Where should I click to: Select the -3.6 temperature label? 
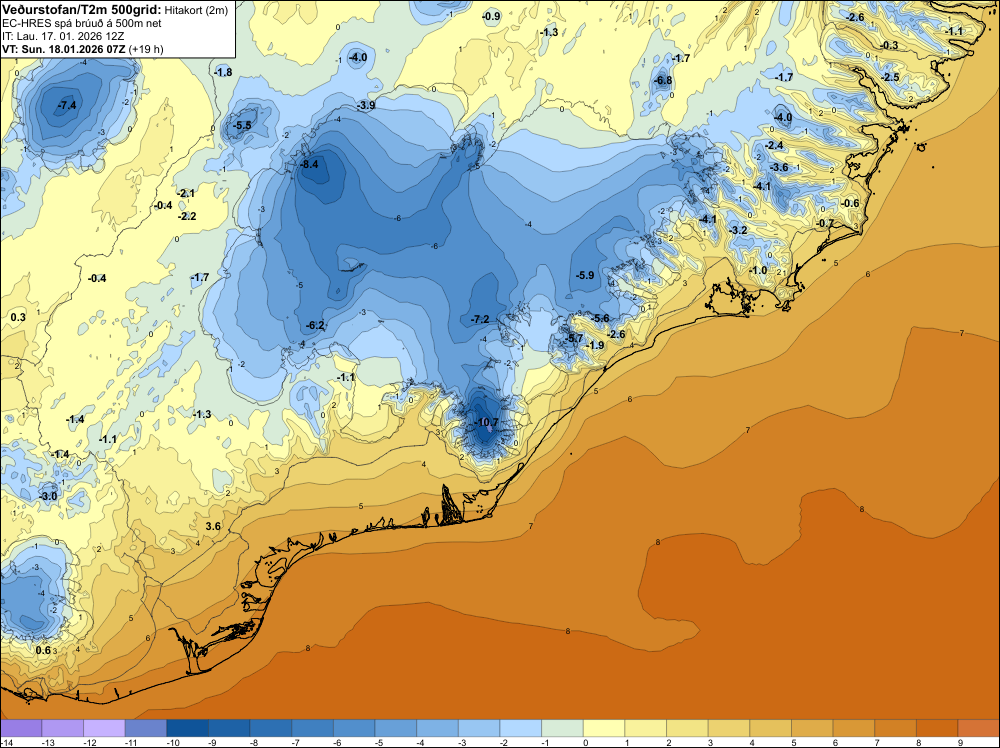coord(779,168)
